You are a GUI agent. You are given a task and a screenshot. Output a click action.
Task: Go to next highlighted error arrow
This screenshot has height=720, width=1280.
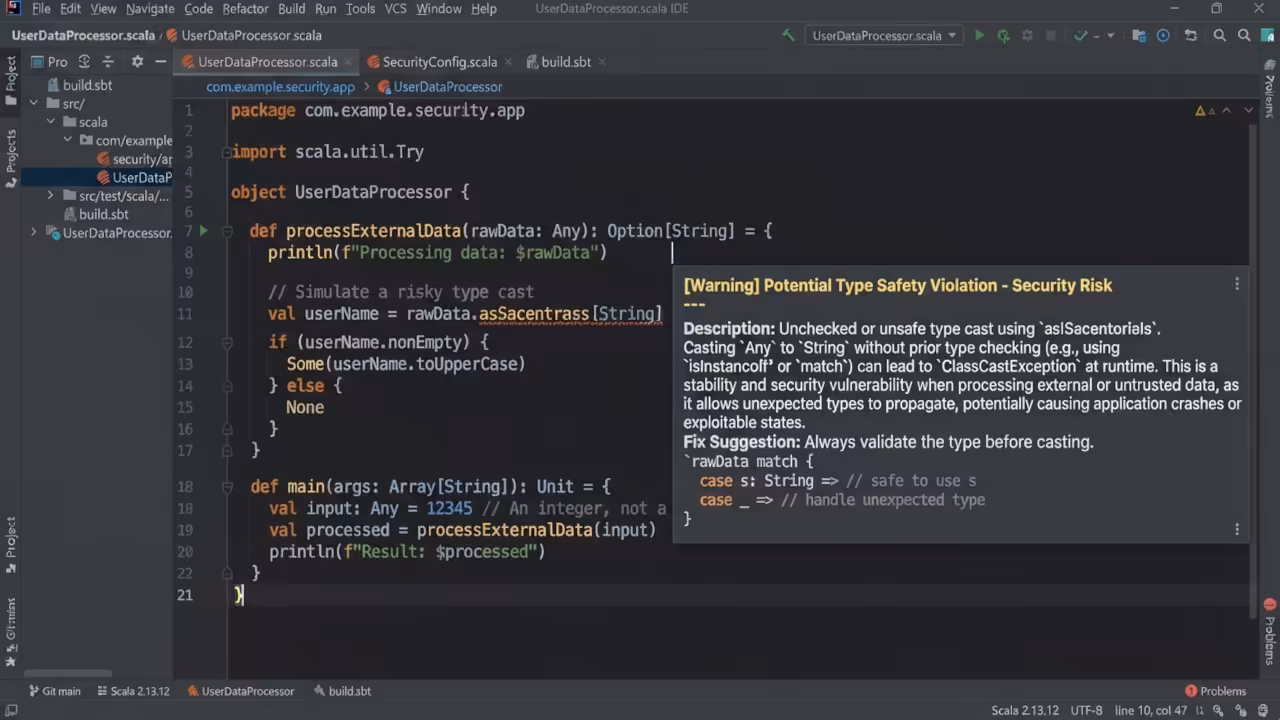coord(1249,110)
